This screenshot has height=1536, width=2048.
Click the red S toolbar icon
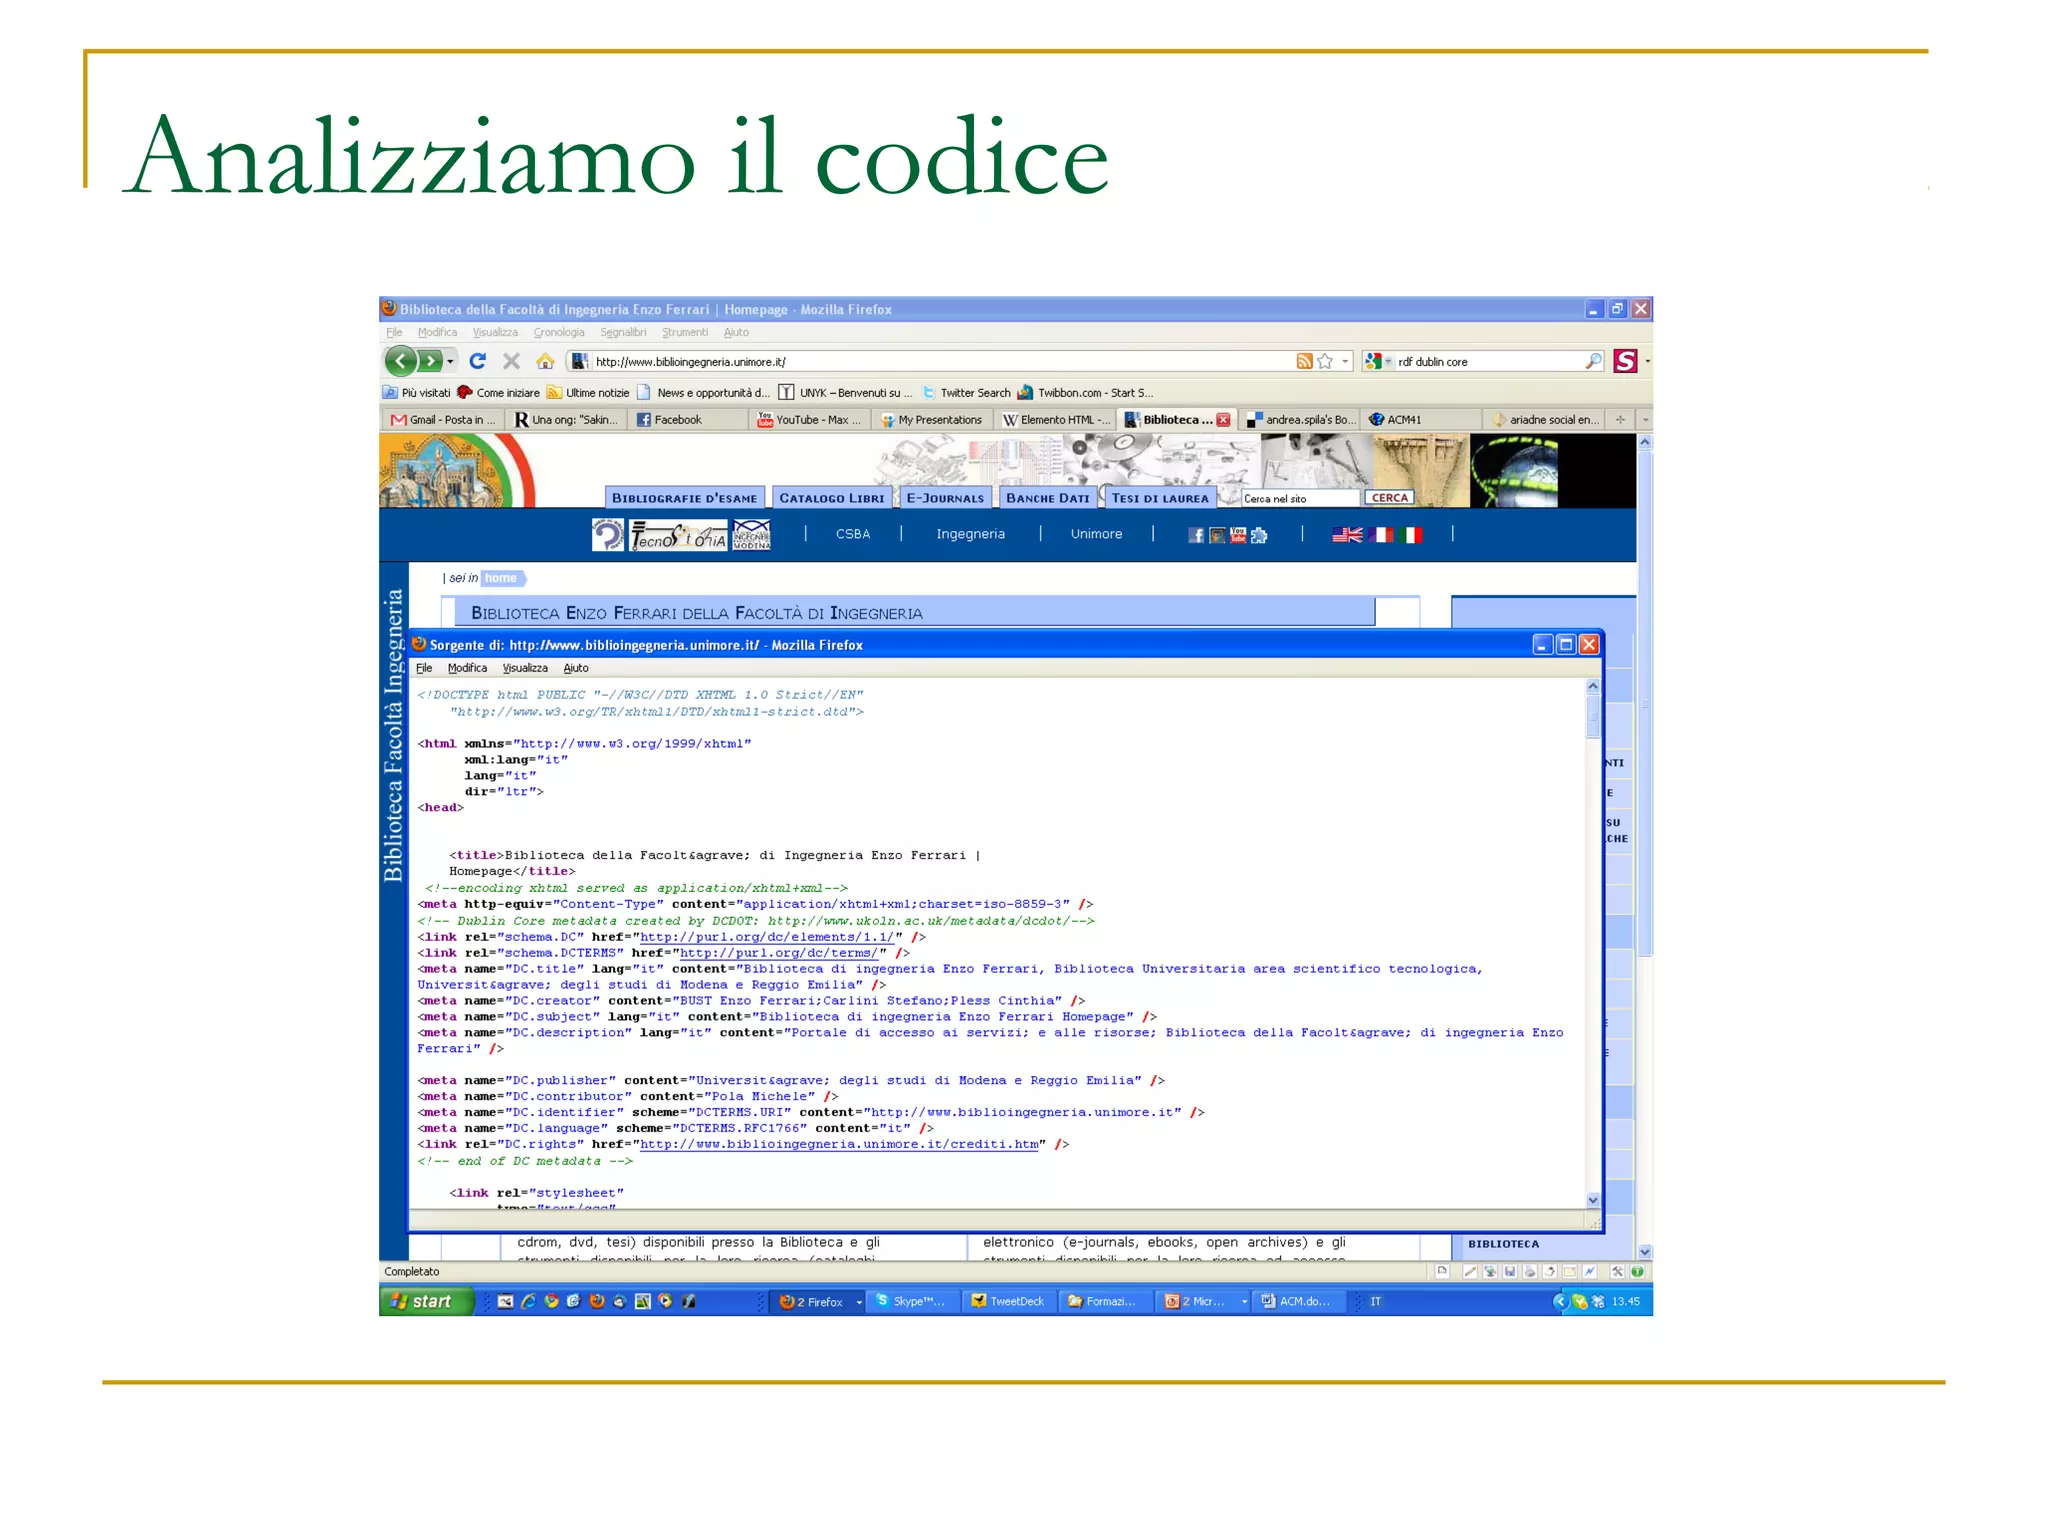pos(1626,361)
